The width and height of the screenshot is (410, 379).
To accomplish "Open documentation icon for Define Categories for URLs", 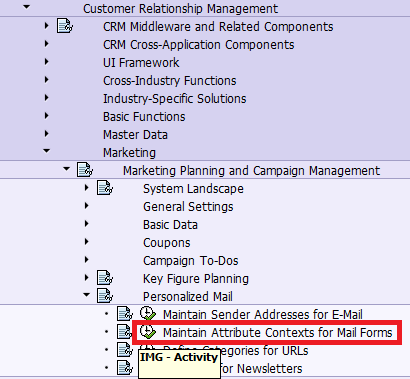I will (x=125, y=350).
